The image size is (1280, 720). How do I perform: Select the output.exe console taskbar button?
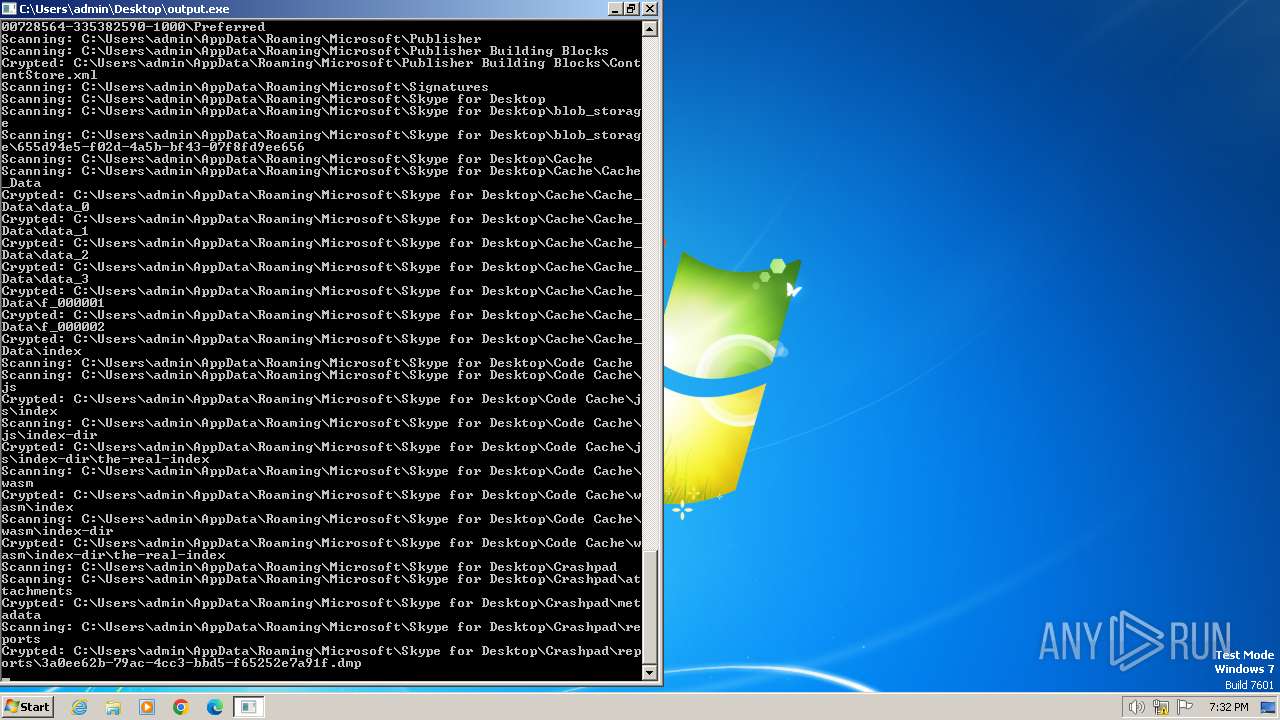click(x=248, y=707)
